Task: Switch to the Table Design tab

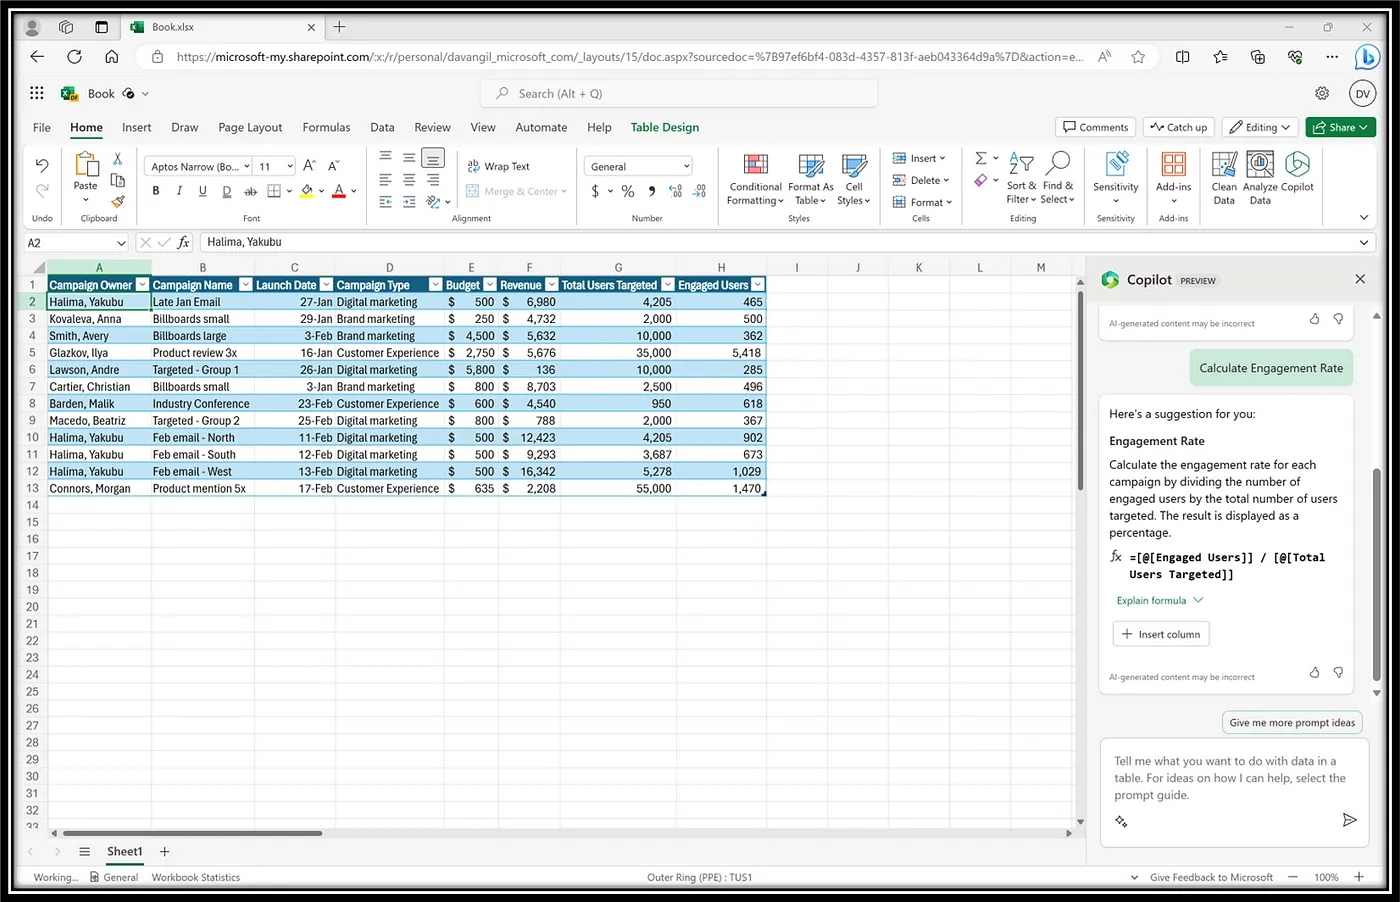Action: tap(664, 127)
